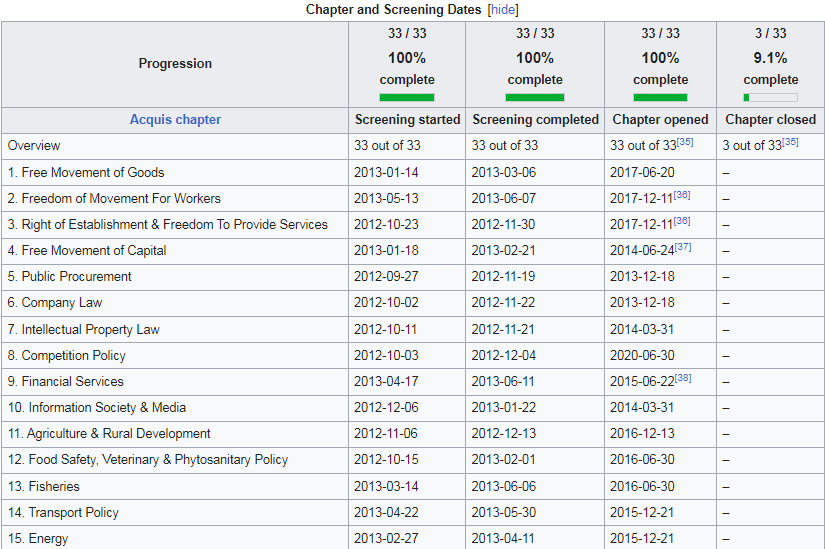Select Energy screening start date 2013-02-27
Viewport: 825px width, 549px height.
point(386,538)
